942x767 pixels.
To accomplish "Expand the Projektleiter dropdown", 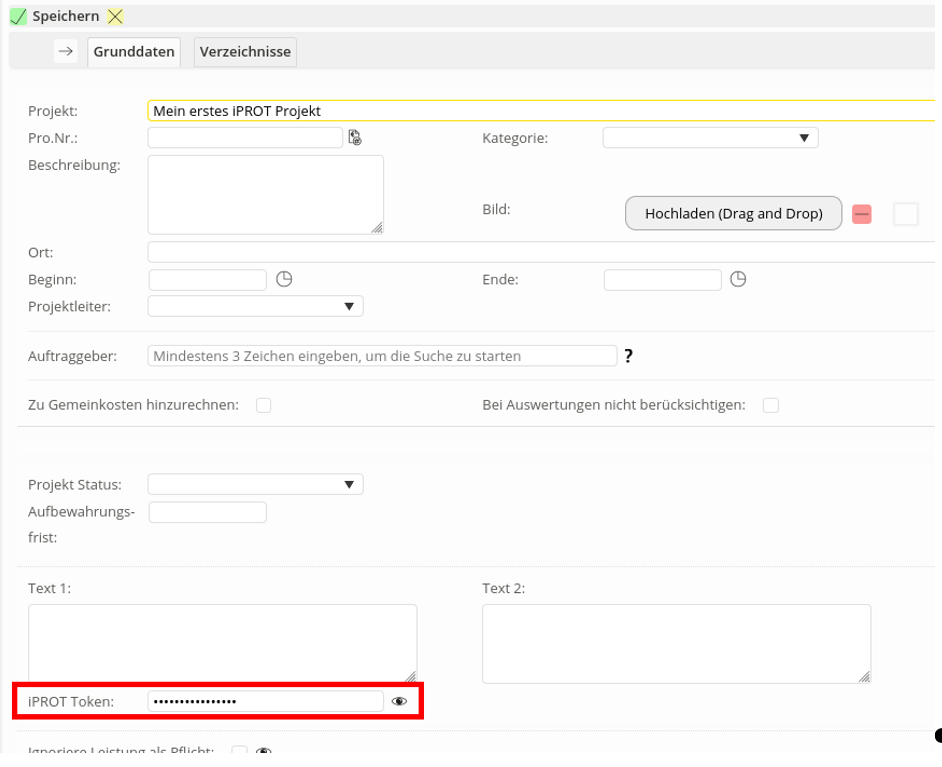I will [x=255, y=306].
